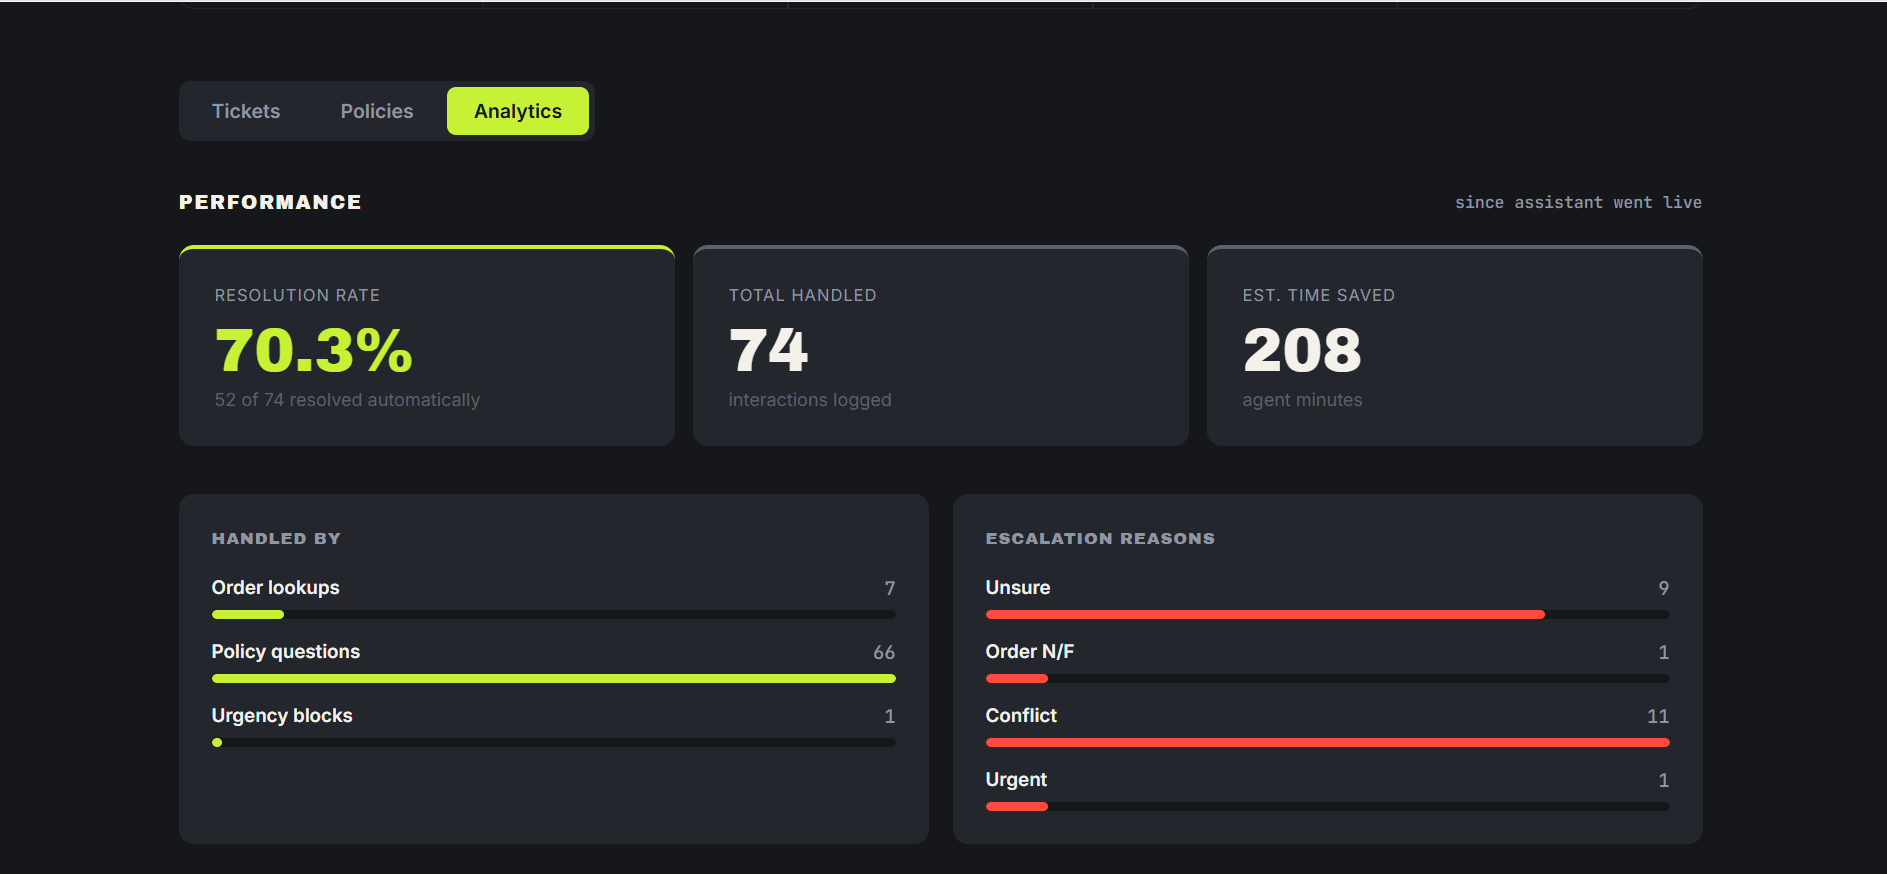
Task: Click the Total Handled card label
Action: tap(803, 295)
